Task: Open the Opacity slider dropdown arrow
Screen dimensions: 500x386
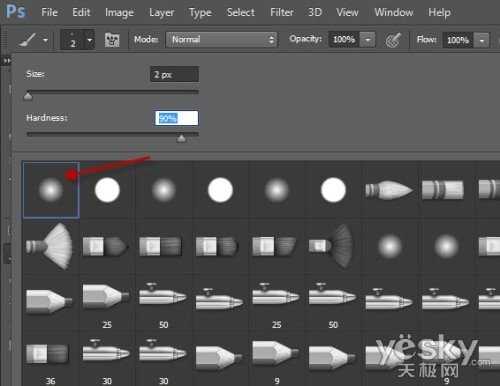Action: click(368, 40)
